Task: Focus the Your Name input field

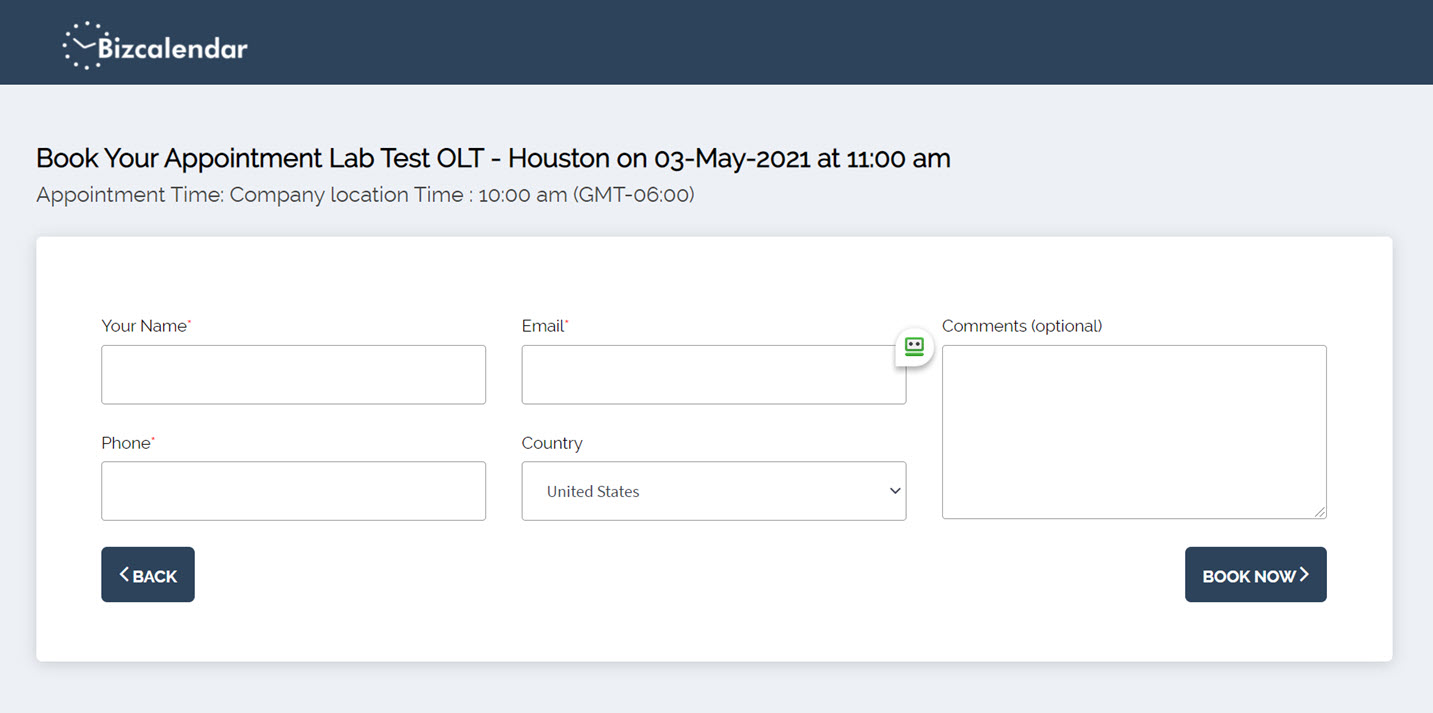Action: tap(293, 375)
